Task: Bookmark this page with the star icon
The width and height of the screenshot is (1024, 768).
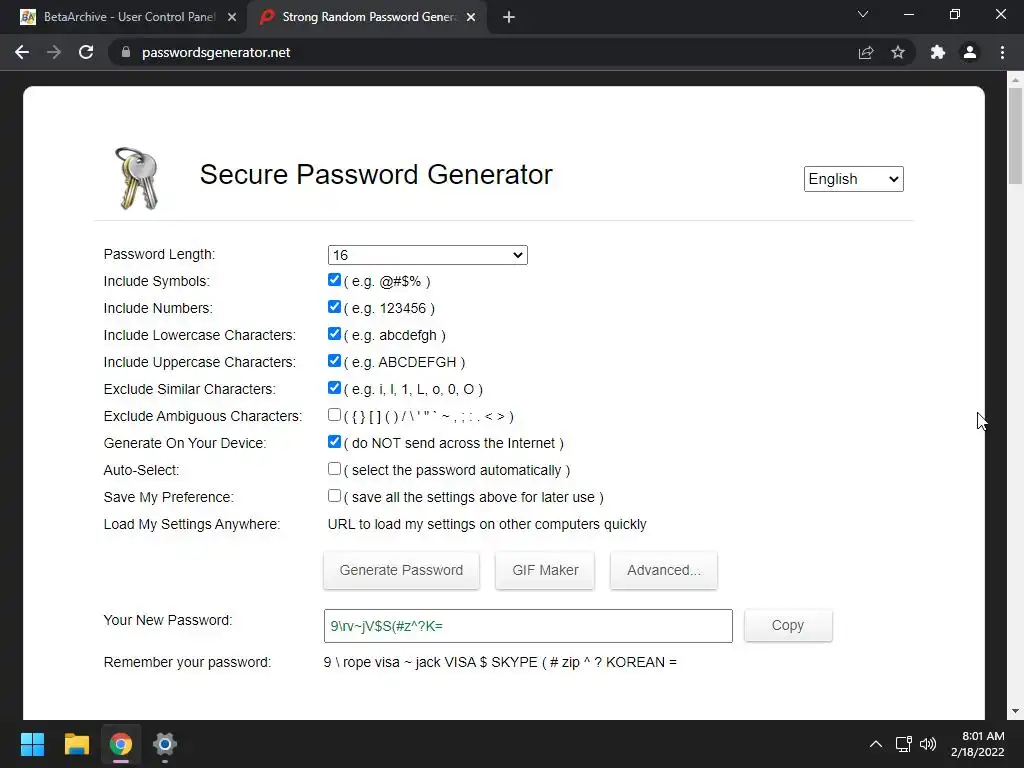Action: coord(898,52)
